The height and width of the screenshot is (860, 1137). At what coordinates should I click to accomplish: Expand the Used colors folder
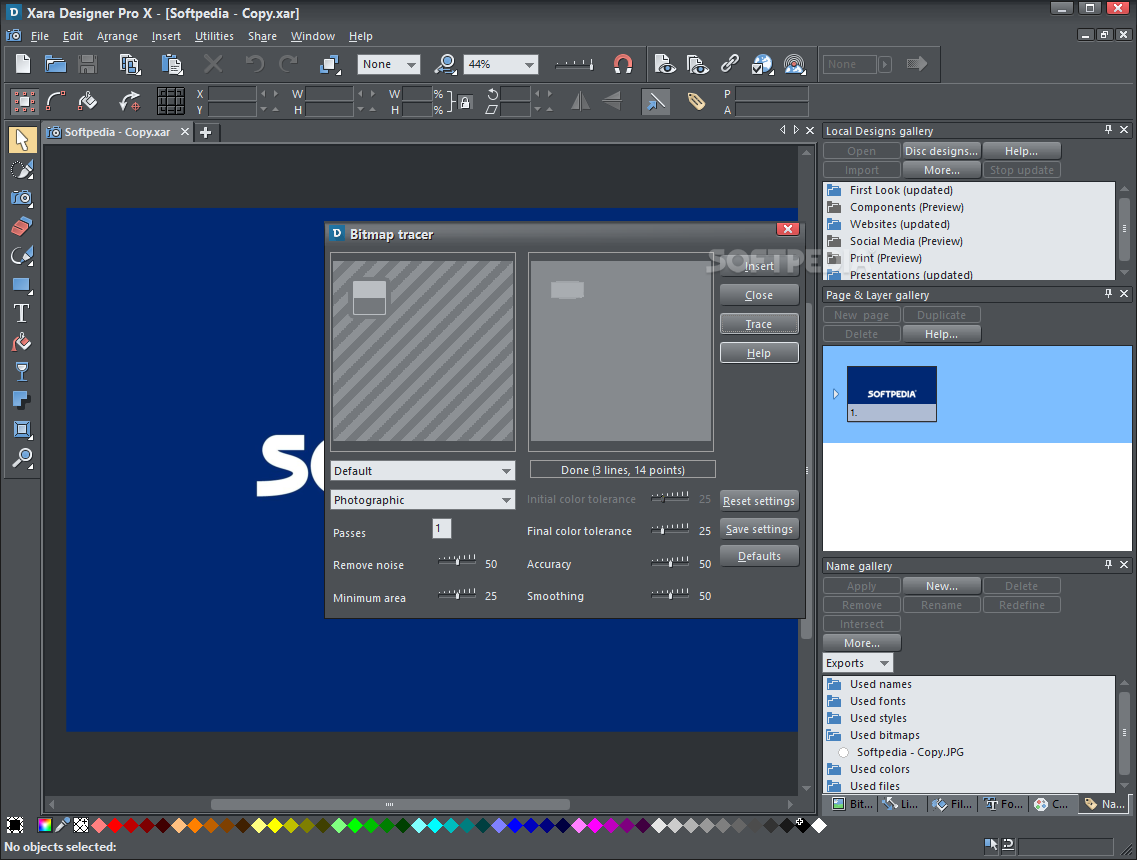pos(835,769)
